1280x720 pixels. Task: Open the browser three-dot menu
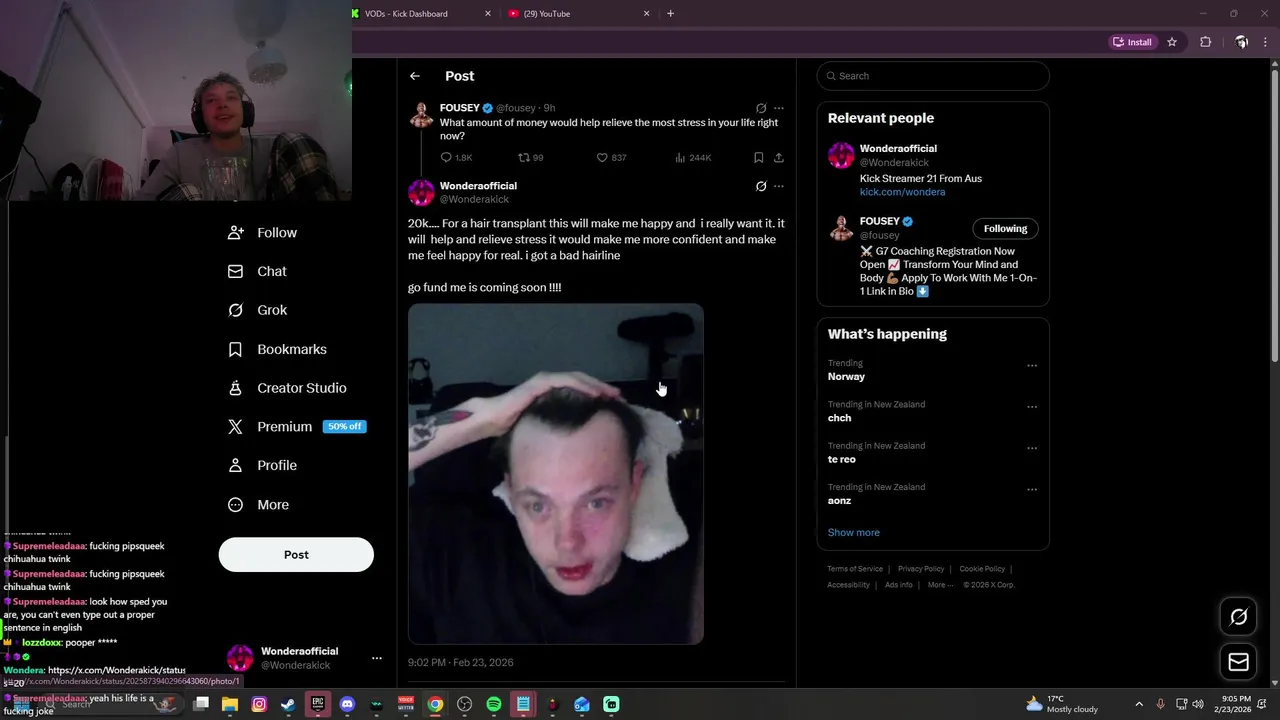tap(1266, 42)
